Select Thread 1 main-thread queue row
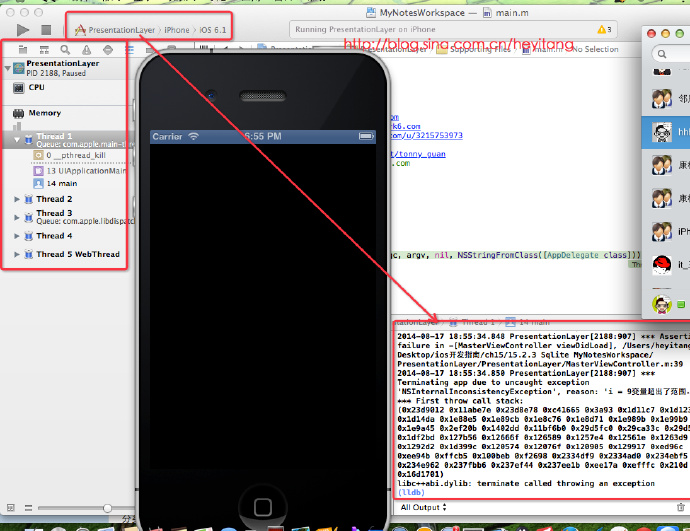The height and width of the screenshot is (531, 690). pos(65,140)
